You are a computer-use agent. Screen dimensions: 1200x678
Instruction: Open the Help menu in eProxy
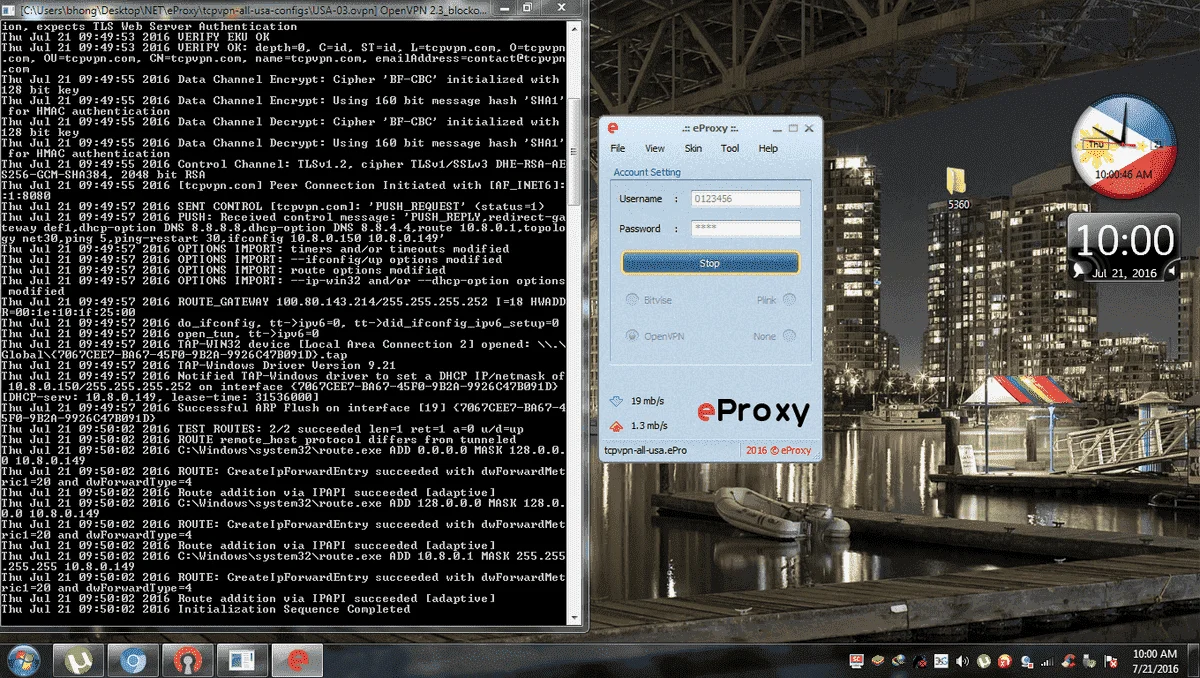768,148
